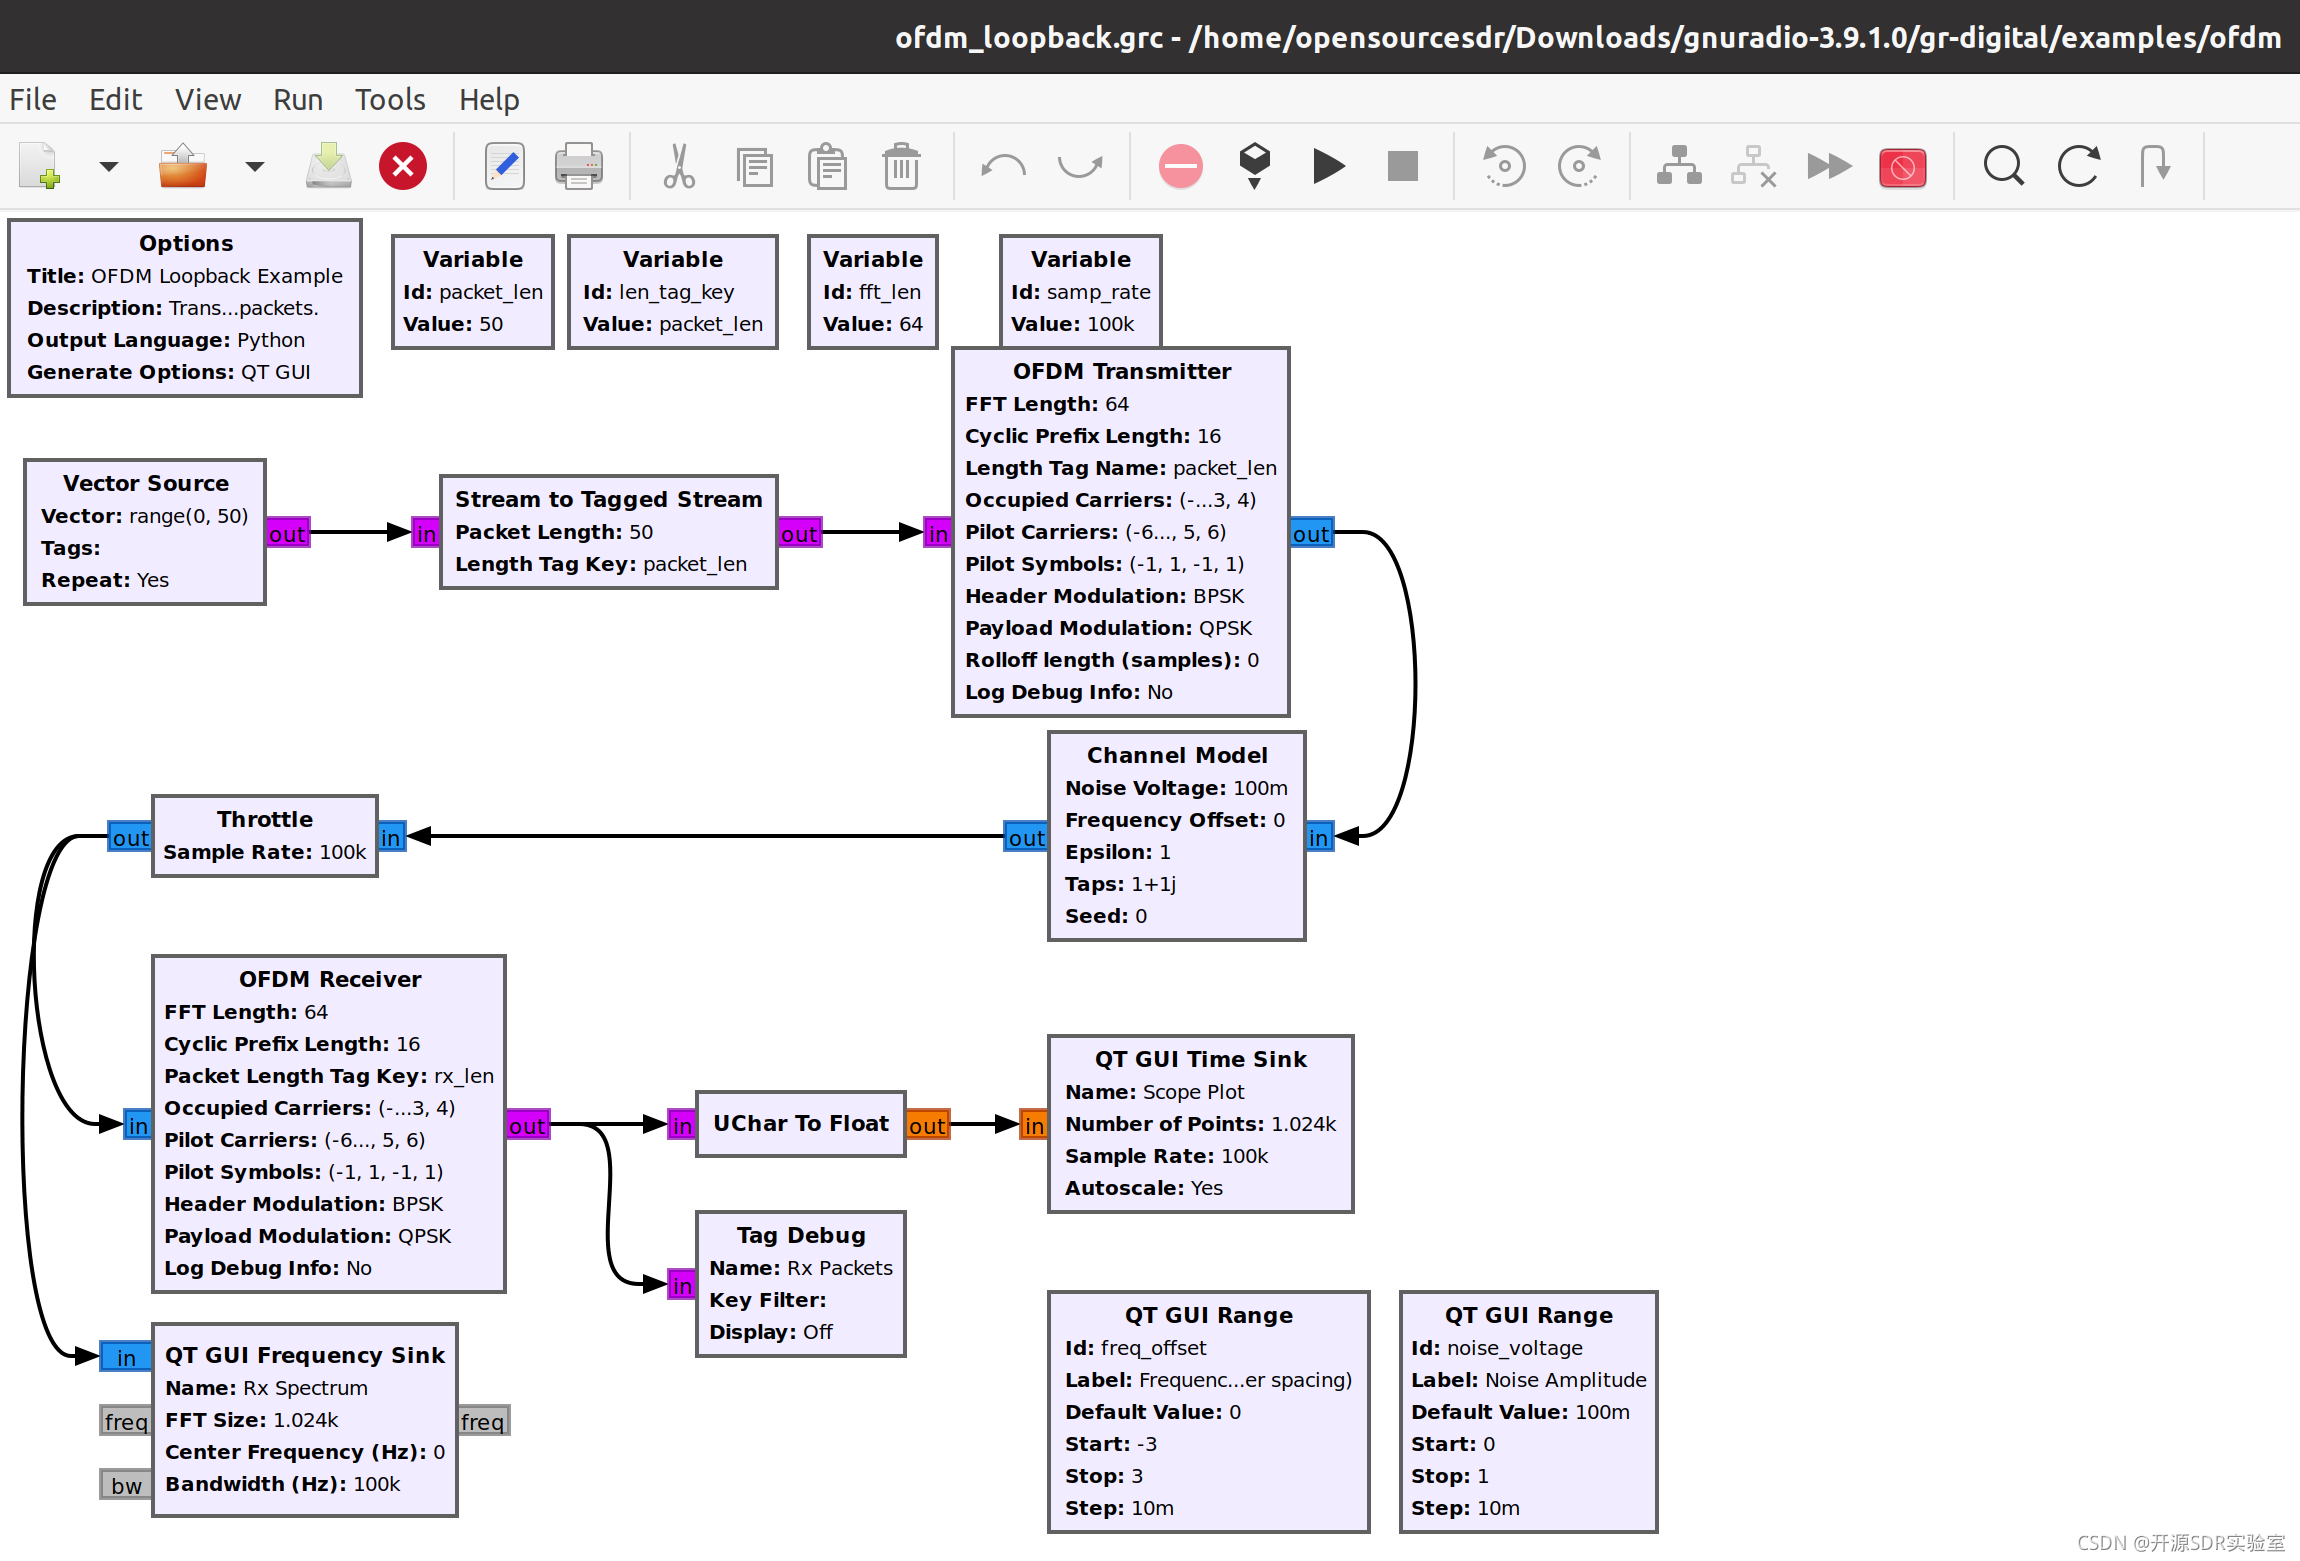This screenshot has height=1561, width=2300.
Task: Click the Stop flow graph square button
Action: (1402, 166)
